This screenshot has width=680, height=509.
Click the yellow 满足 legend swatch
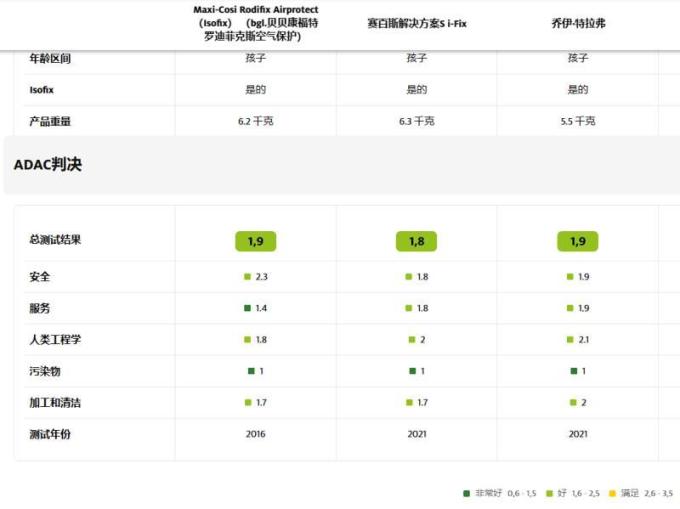(x=612, y=493)
